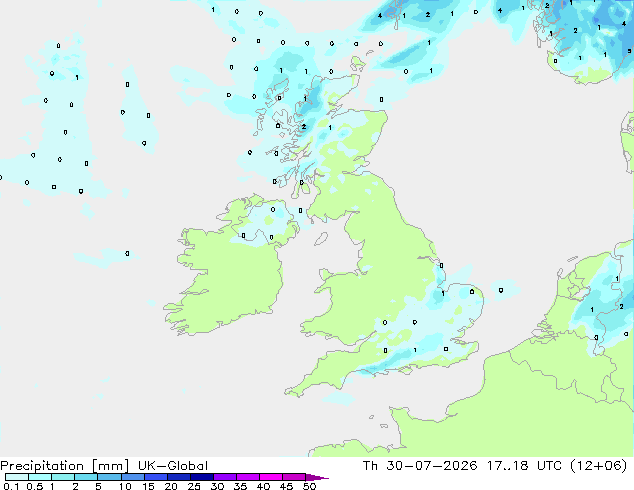The height and width of the screenshot is (490, 634).
Task: Click the 'UK-Global' model name label
Action: tap(173, 466)
